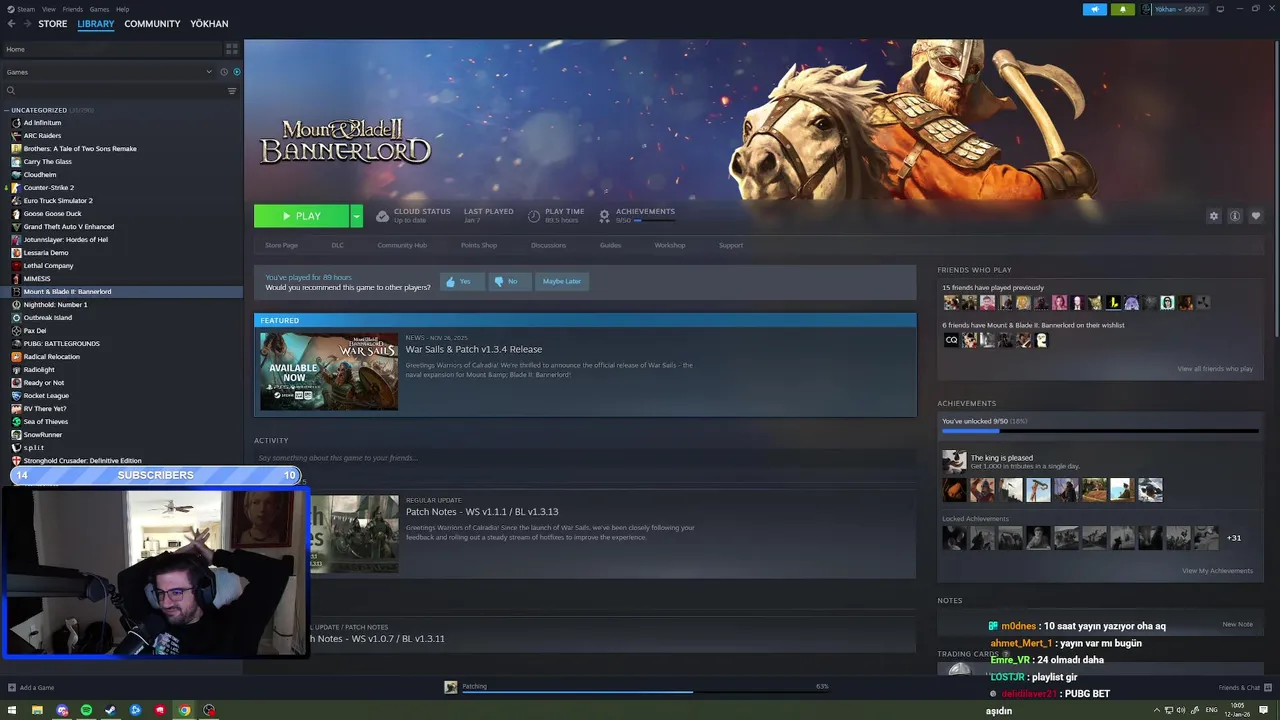Open advanced library filter options icon

point(232,91)
